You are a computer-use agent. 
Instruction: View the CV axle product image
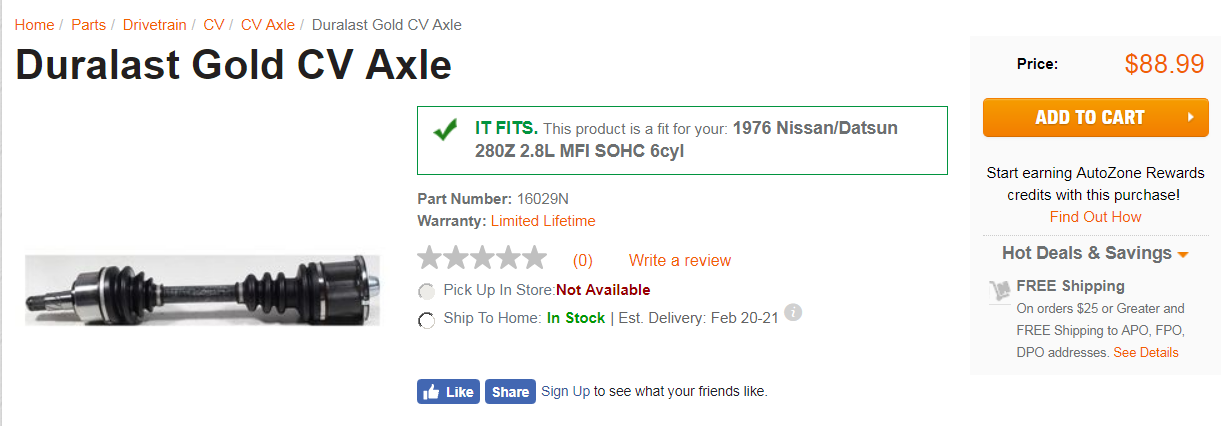tap(202, 290)
